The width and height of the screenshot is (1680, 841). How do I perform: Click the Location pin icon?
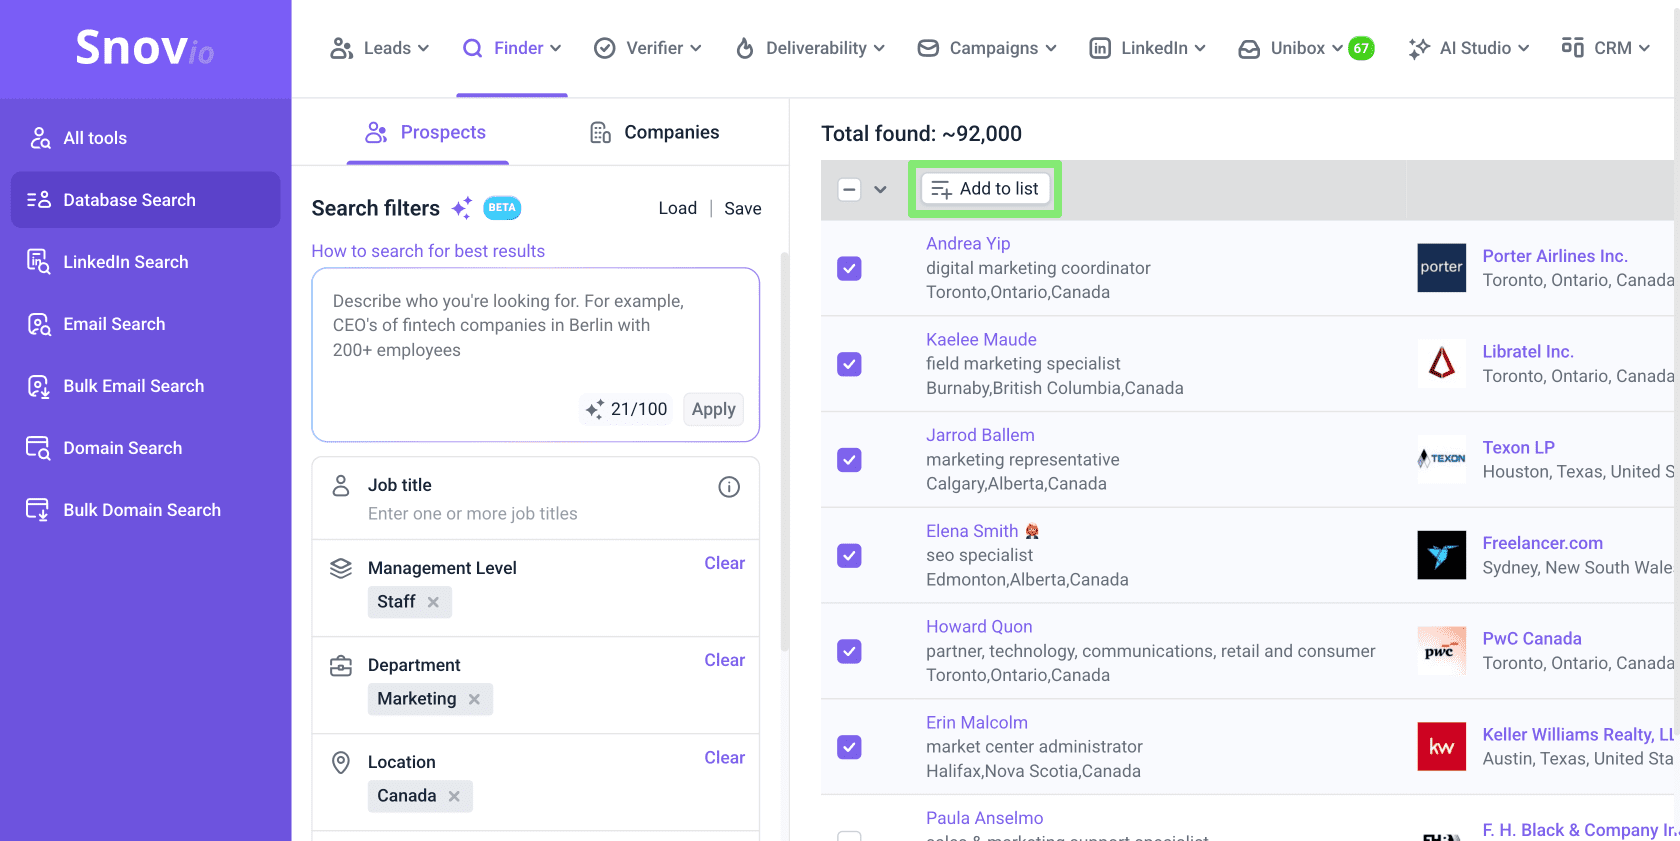[x=341, y=763]
